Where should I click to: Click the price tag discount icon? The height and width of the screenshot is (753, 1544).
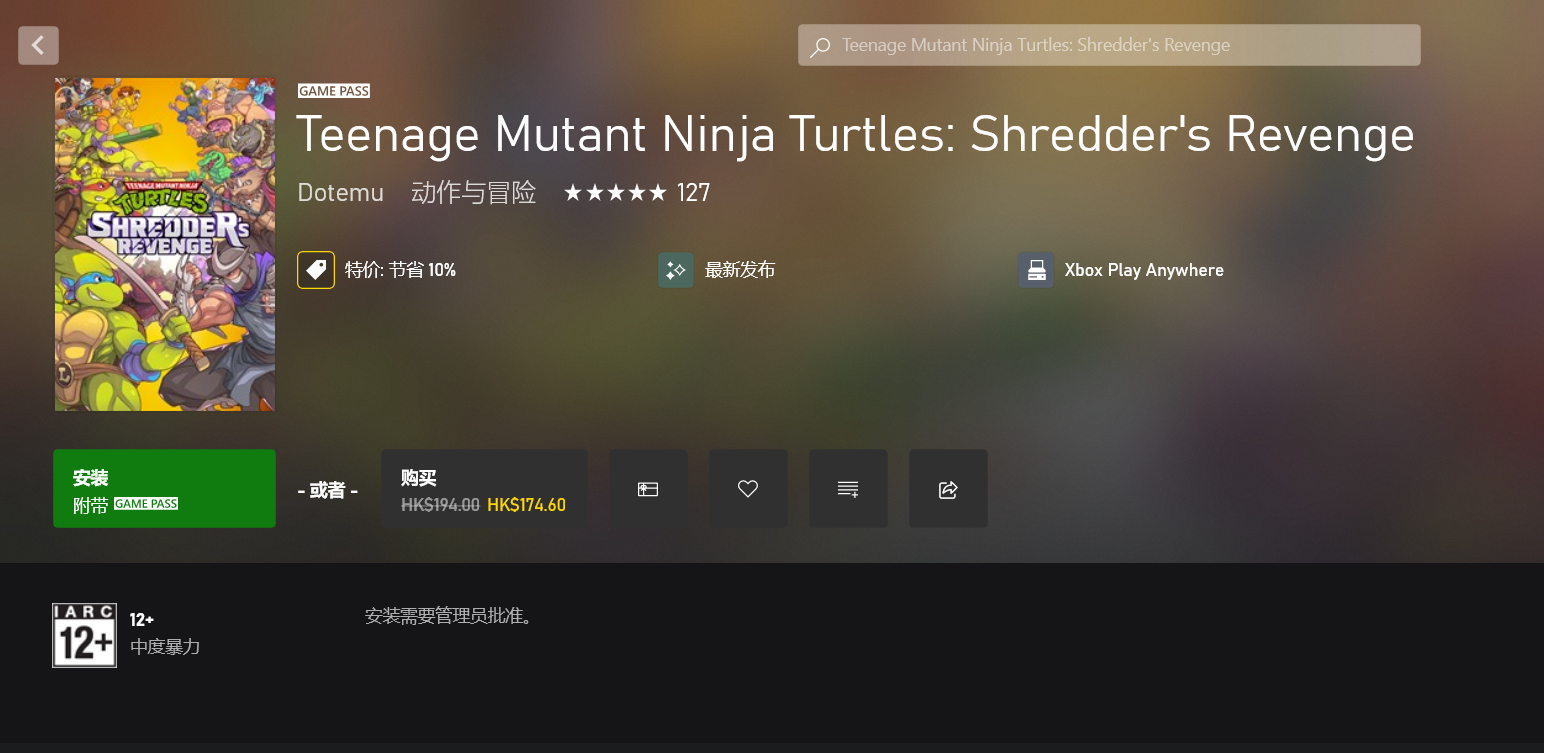pyautogui.click(x=316, y=270)
